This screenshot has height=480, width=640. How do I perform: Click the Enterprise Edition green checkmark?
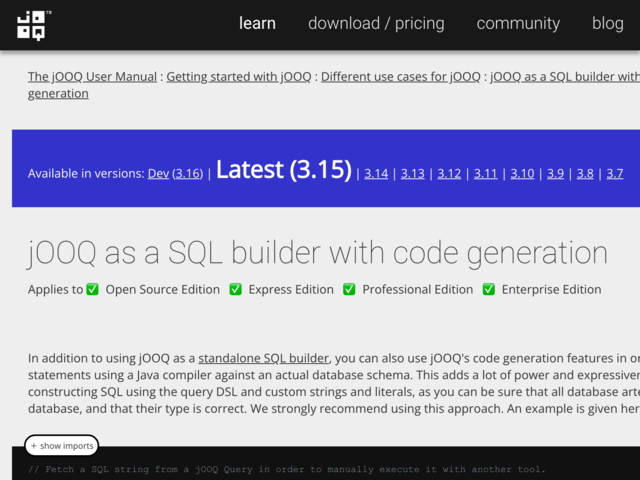489,289
